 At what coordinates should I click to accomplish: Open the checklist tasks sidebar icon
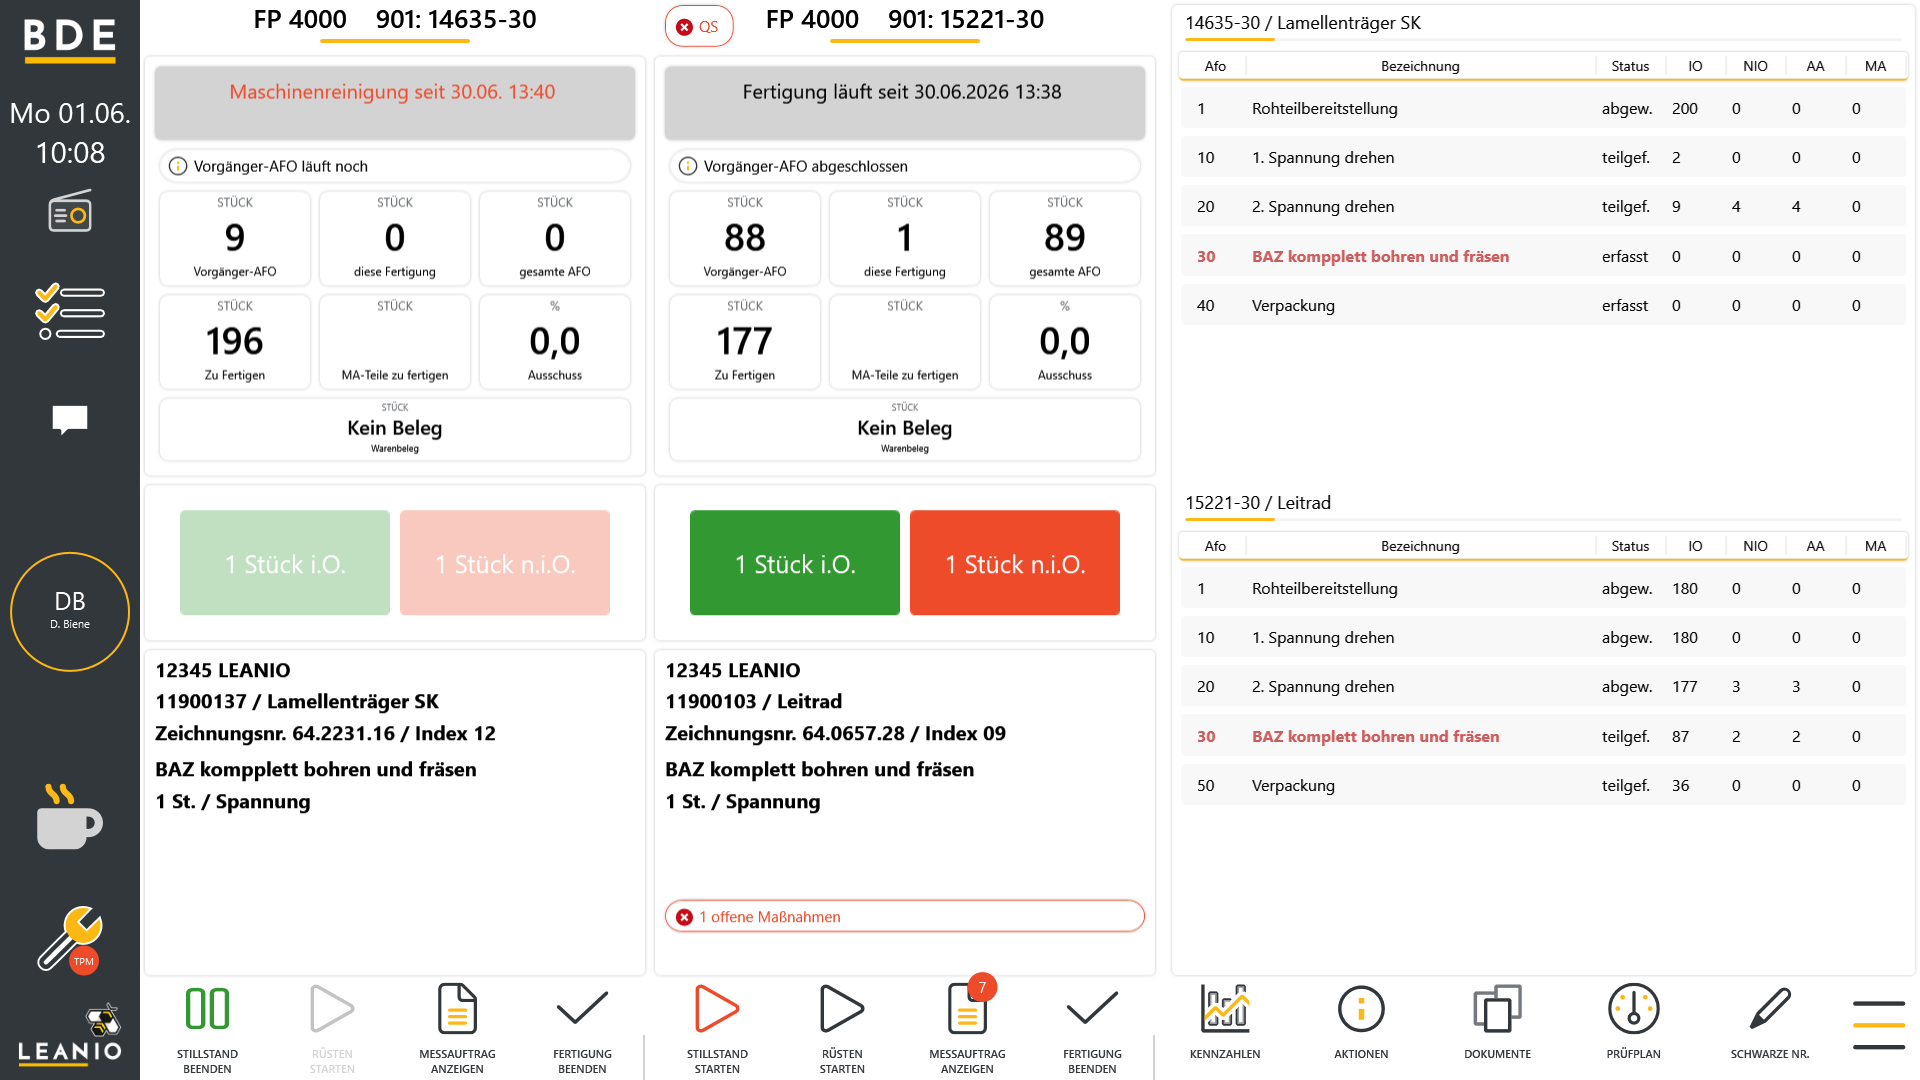tap(70, 311)
